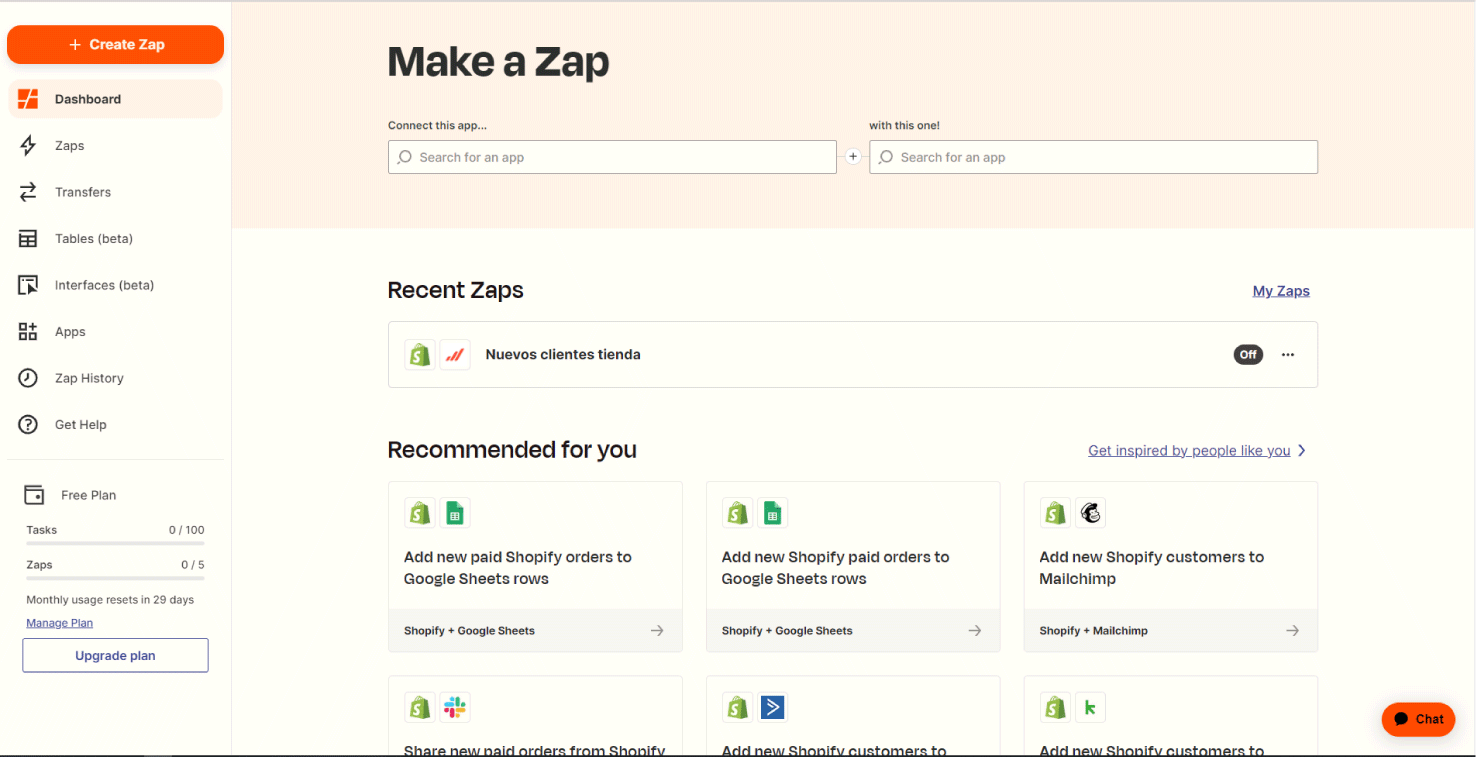1476x757 pixels.
Task: Click the Upgrade plan button
Action: pyautogui.click(x=115, y=656)
